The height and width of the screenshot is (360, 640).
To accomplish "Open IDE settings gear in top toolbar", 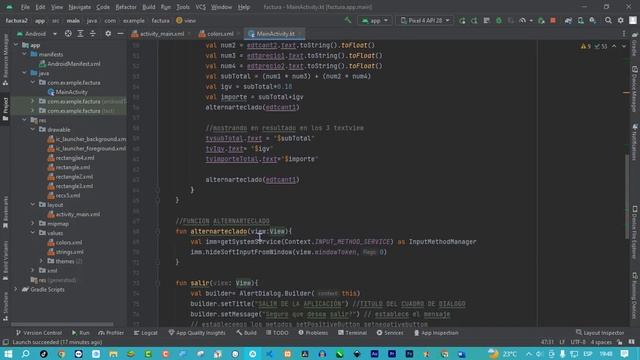I will point(620,20).
